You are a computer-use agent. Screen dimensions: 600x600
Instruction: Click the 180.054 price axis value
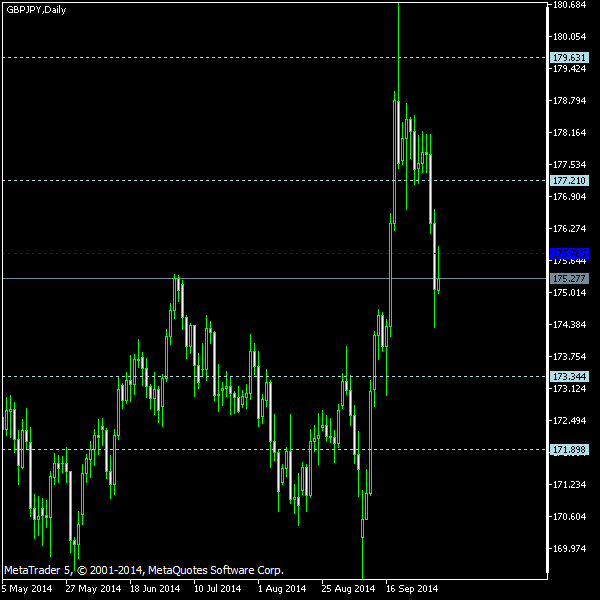569,37
